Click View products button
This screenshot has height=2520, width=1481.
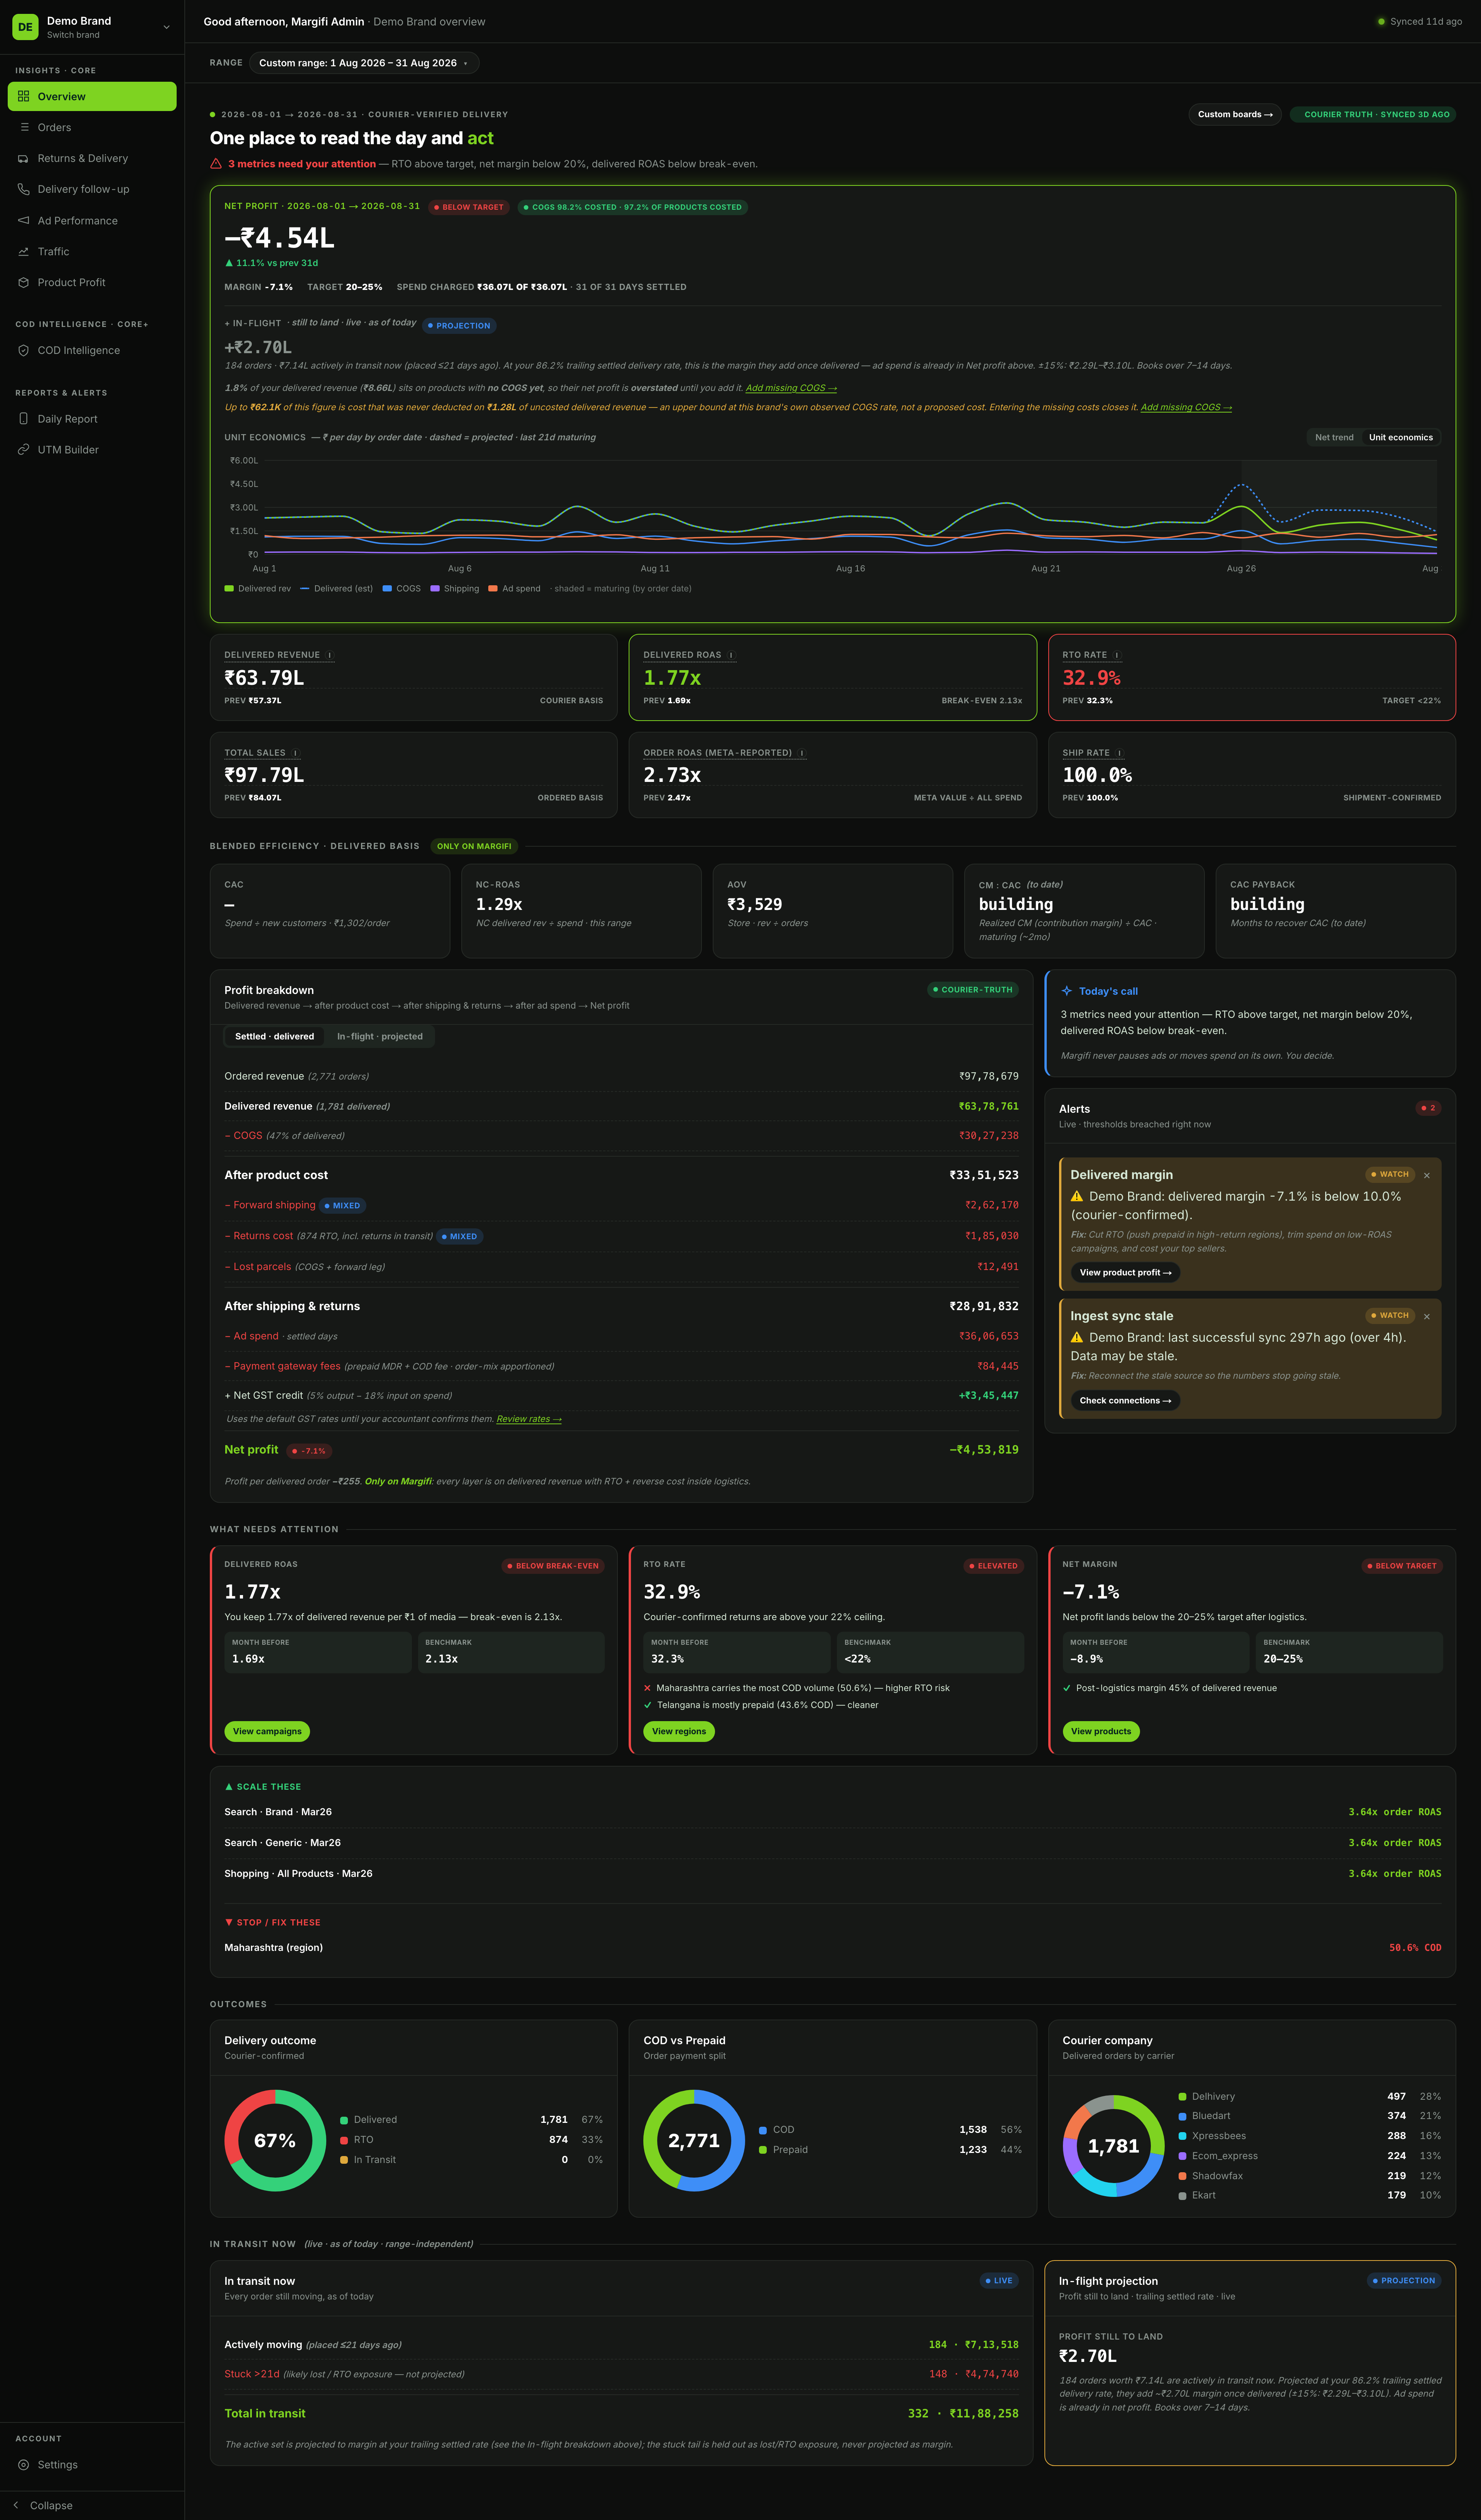[1101, 1731]
